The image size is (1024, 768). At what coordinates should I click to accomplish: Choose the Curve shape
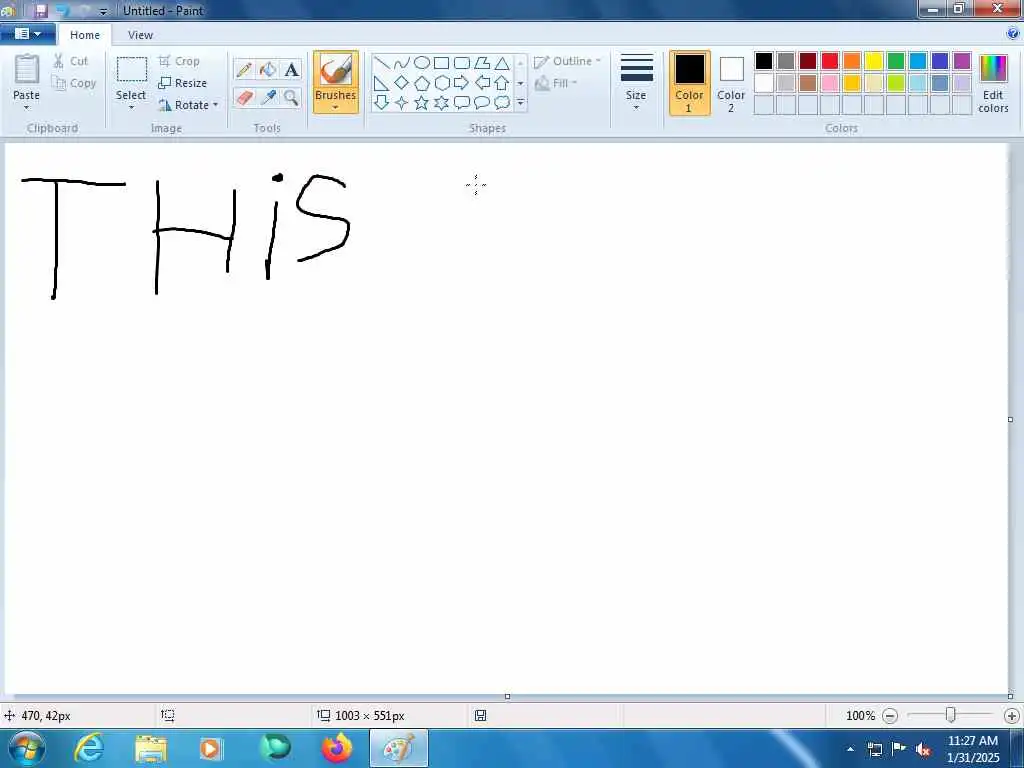point(402,63)
